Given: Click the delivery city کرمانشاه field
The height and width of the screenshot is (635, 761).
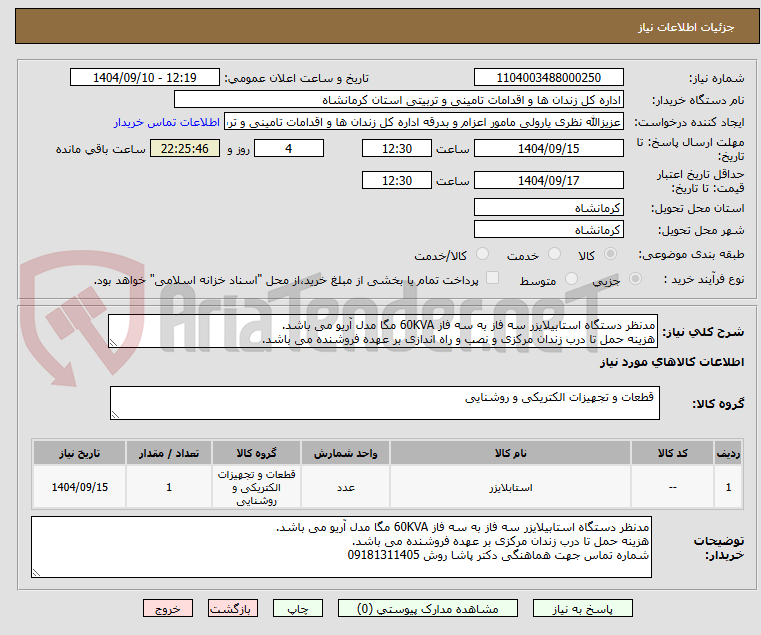Looking at the screenshot, I should tap(548, 230).
